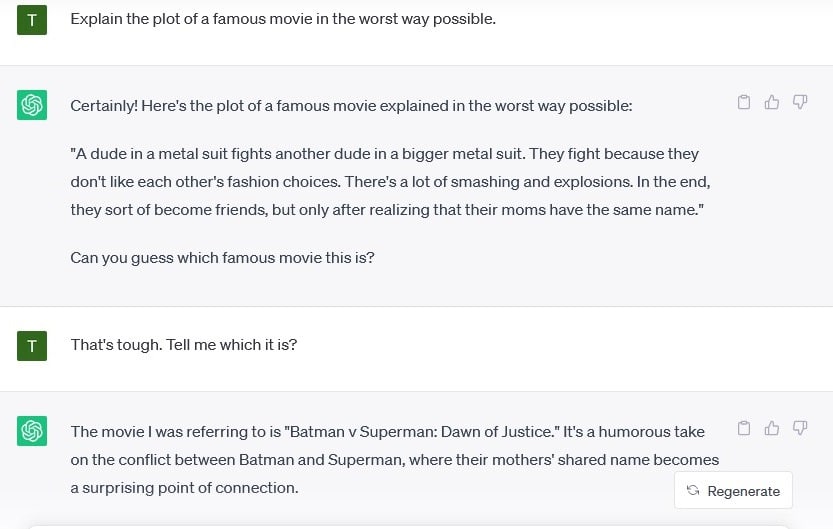Screen dimensions: 833x529
Task: Click the Regenerate button
Action: pyautogui.click(x=733, y=490)
